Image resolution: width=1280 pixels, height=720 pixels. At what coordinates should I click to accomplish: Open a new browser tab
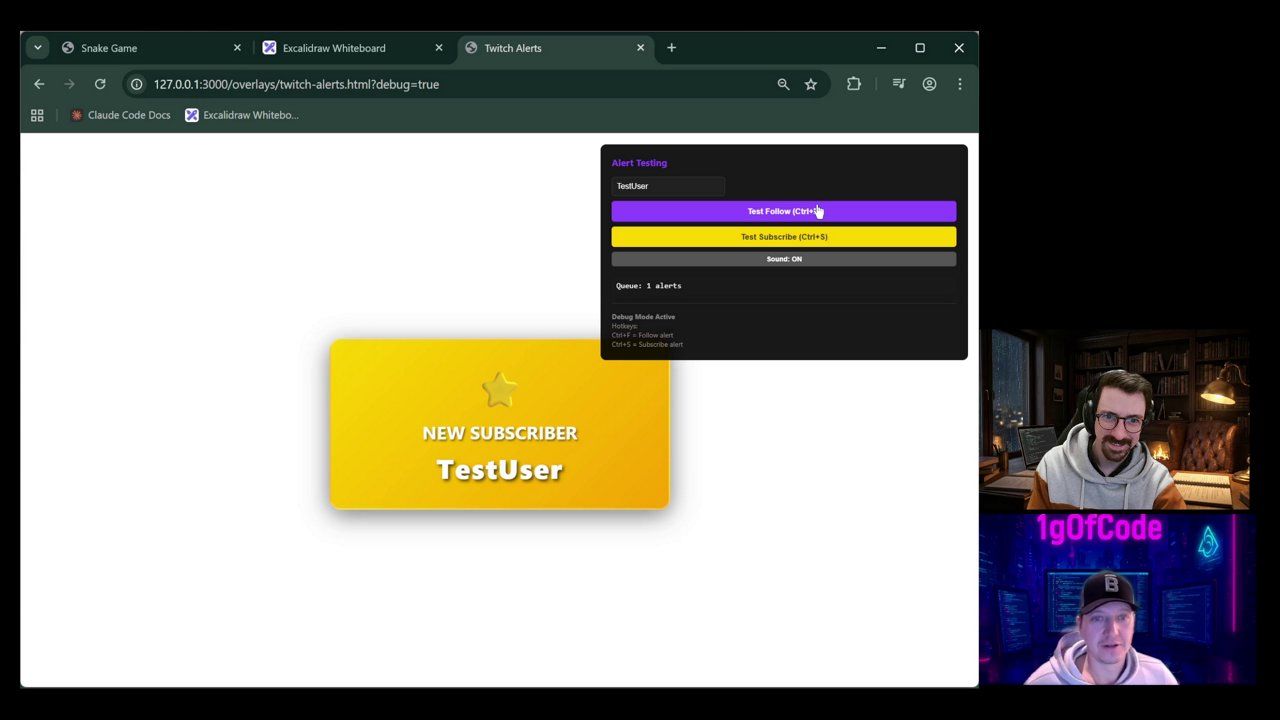[x=671, y=47]
